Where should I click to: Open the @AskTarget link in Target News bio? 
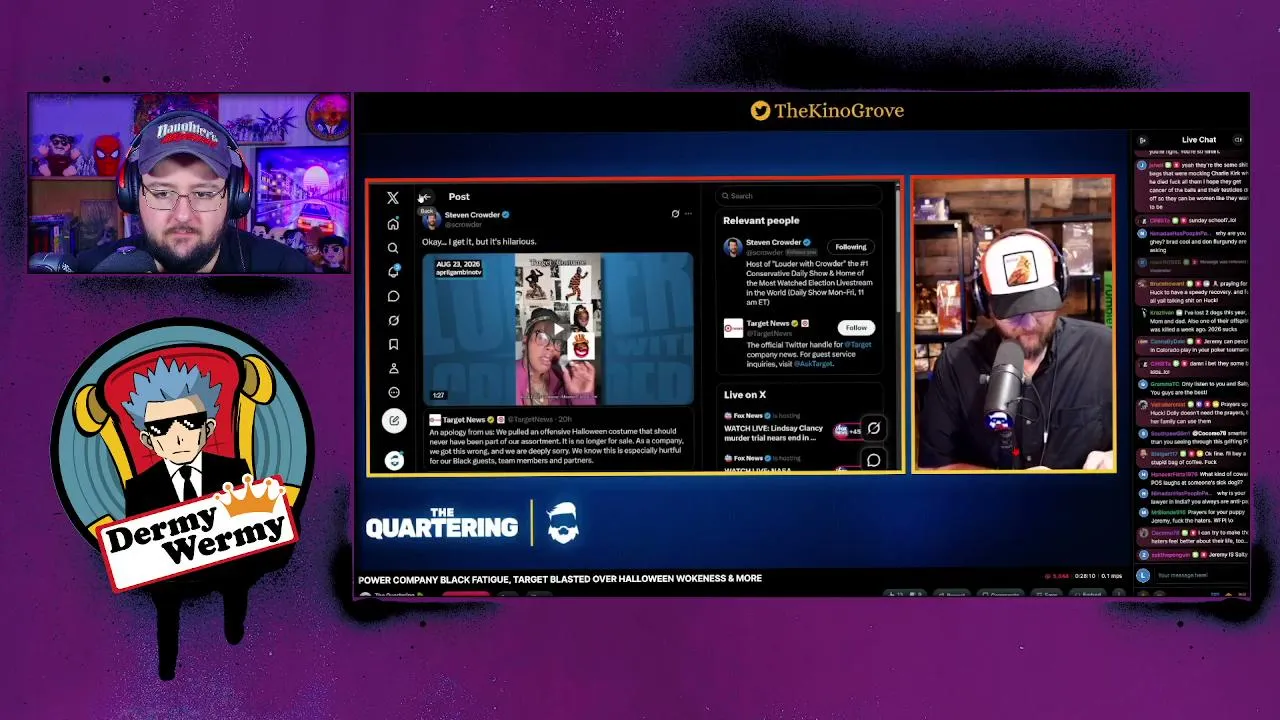tap(815, 364)
